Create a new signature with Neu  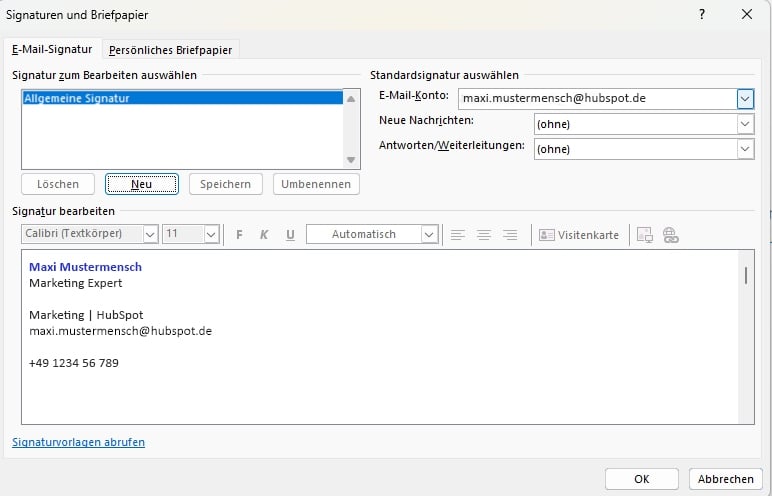pos(142,184)
